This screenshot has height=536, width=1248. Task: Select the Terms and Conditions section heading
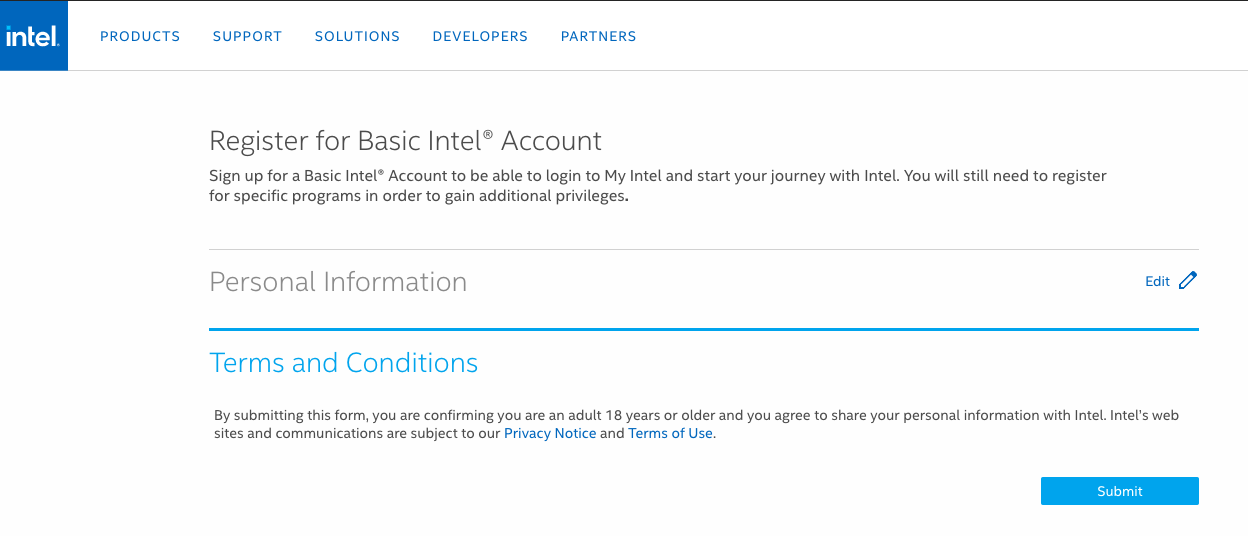[343, 362]
